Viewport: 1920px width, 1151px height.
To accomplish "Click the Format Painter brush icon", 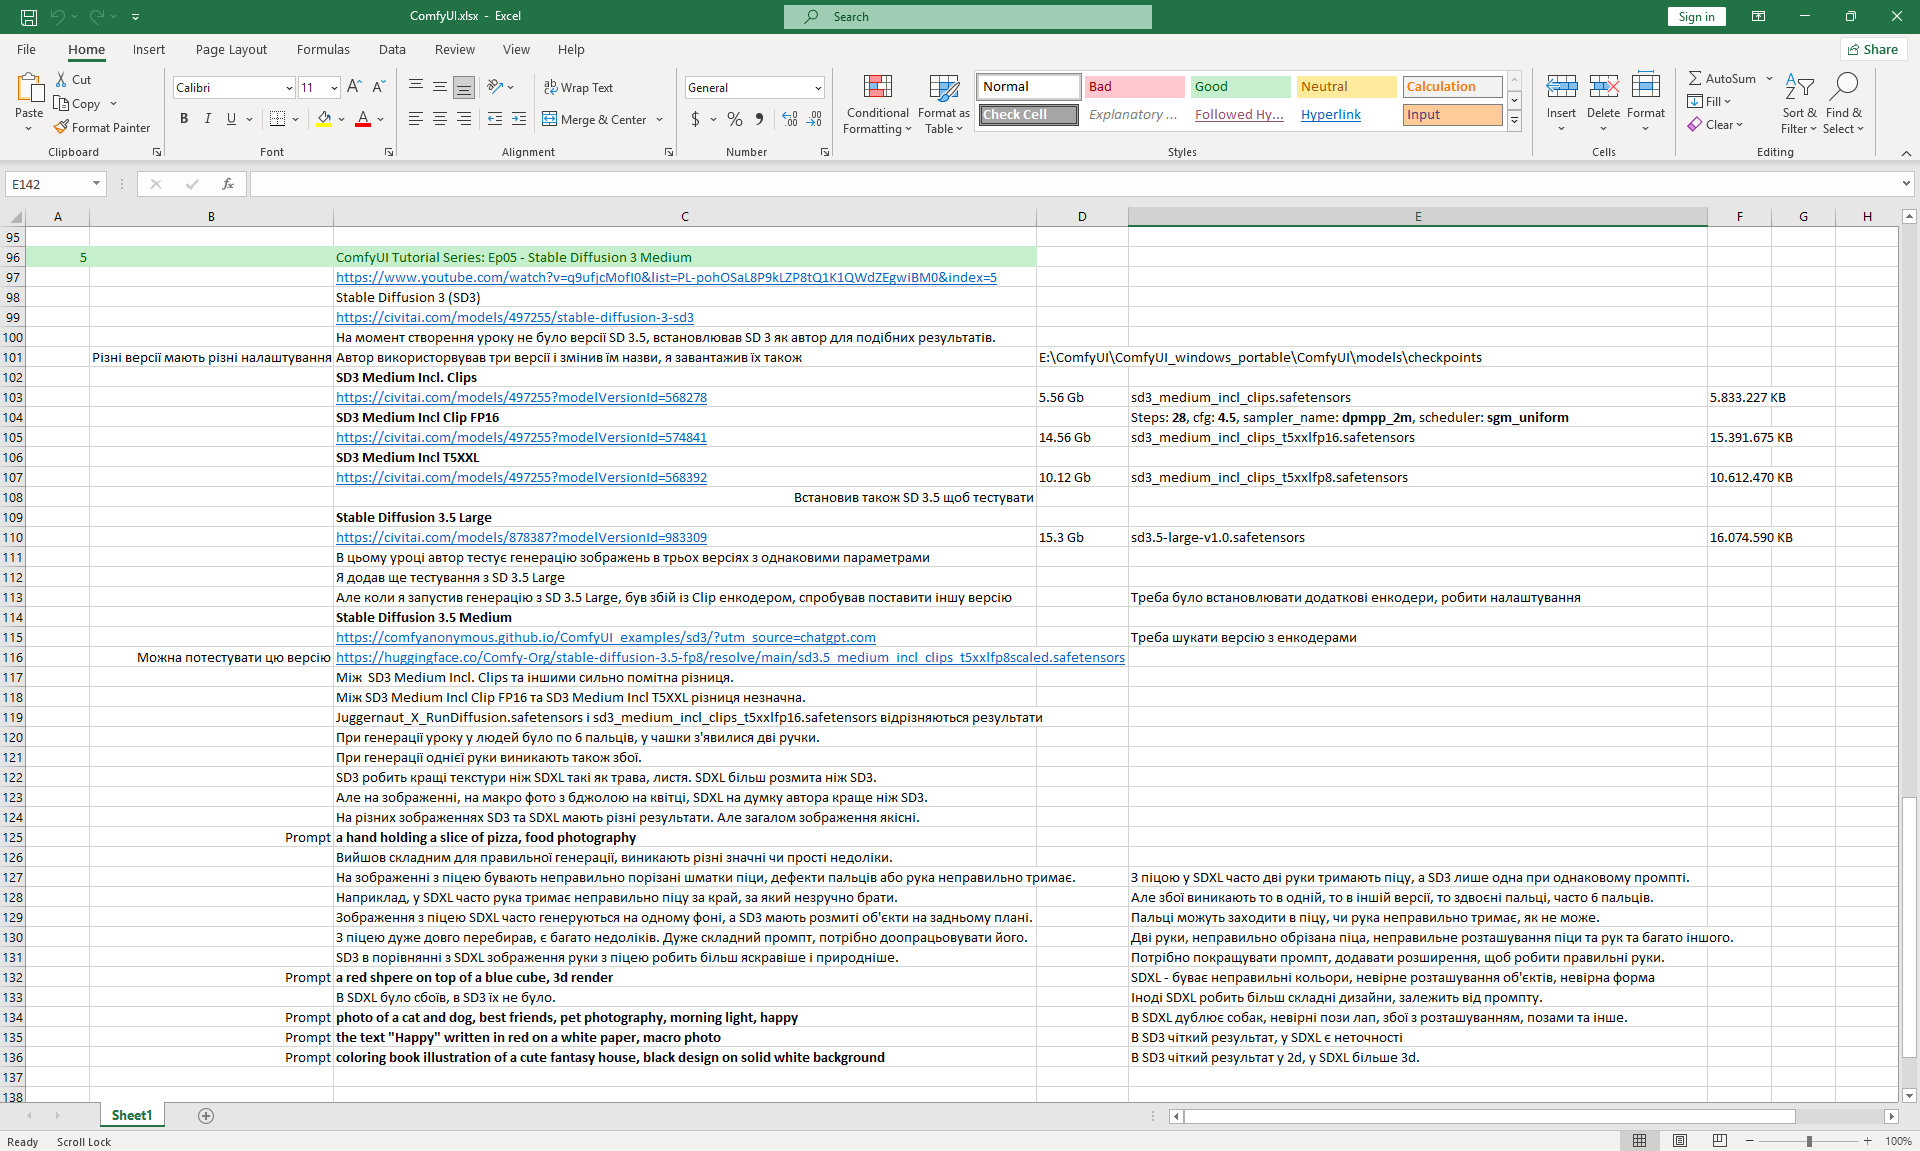I will (x=61, y=127).
